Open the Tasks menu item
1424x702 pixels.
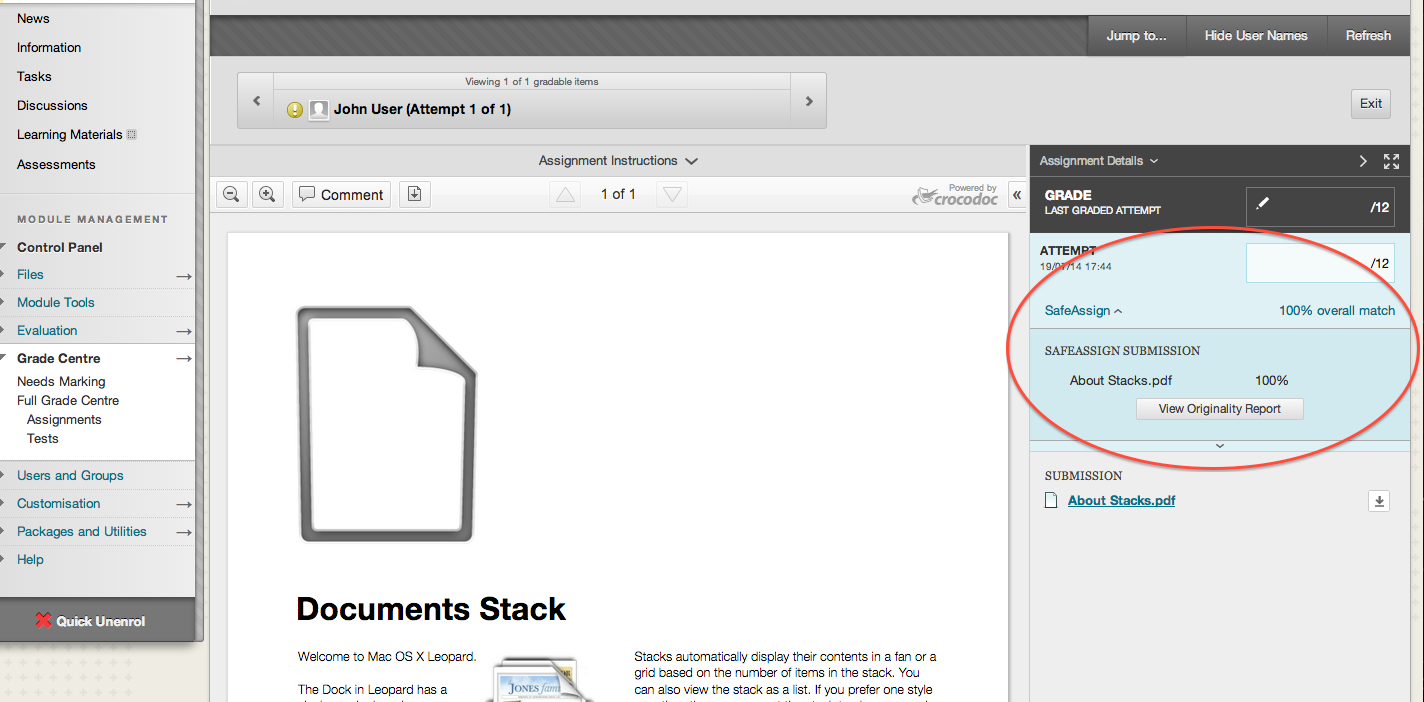coord(34,76)
